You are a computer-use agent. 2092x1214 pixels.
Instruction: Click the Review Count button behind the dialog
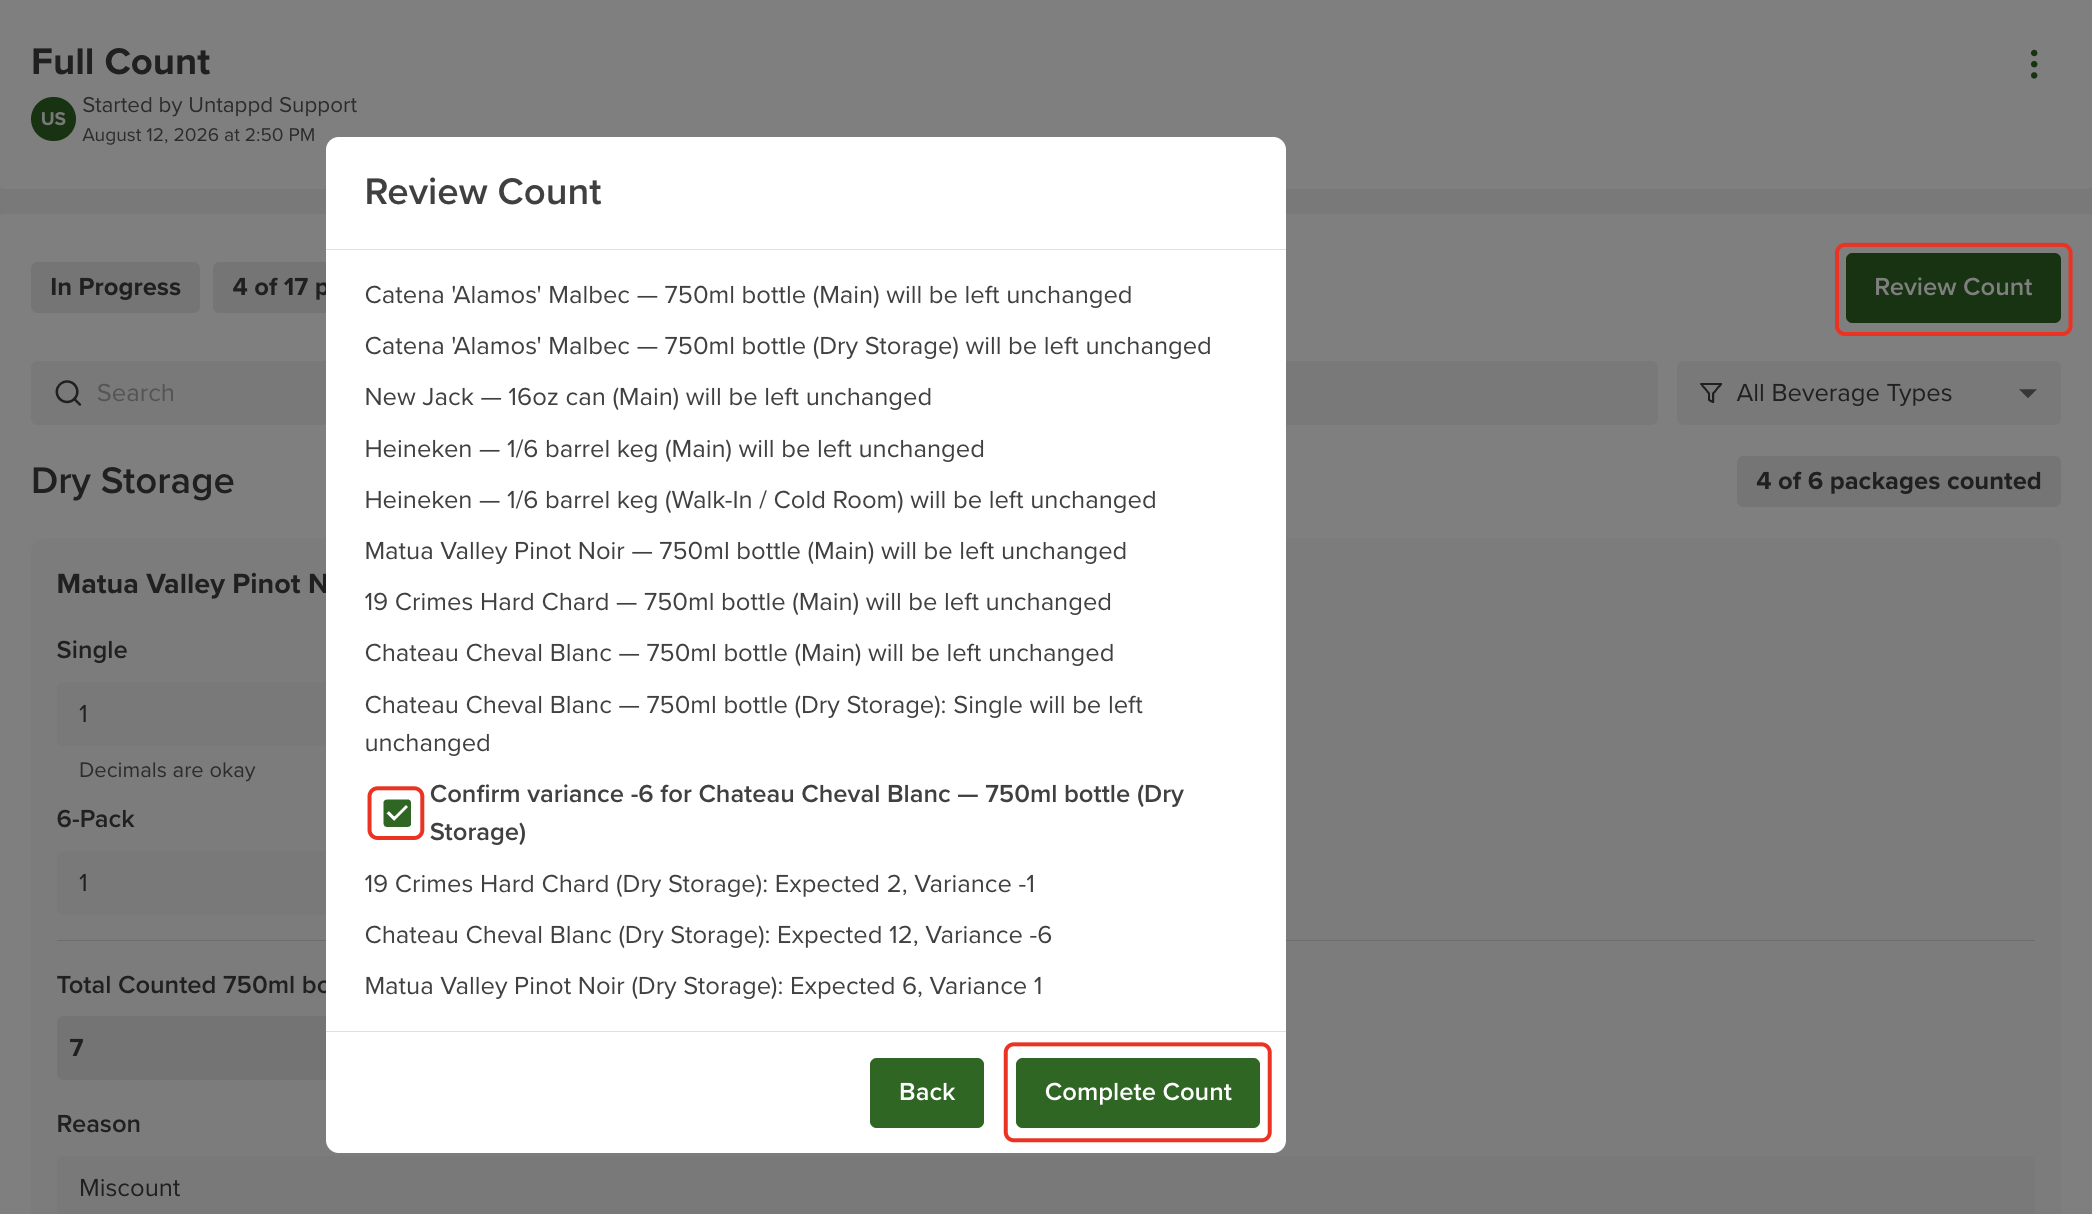tap(1953, 288)
